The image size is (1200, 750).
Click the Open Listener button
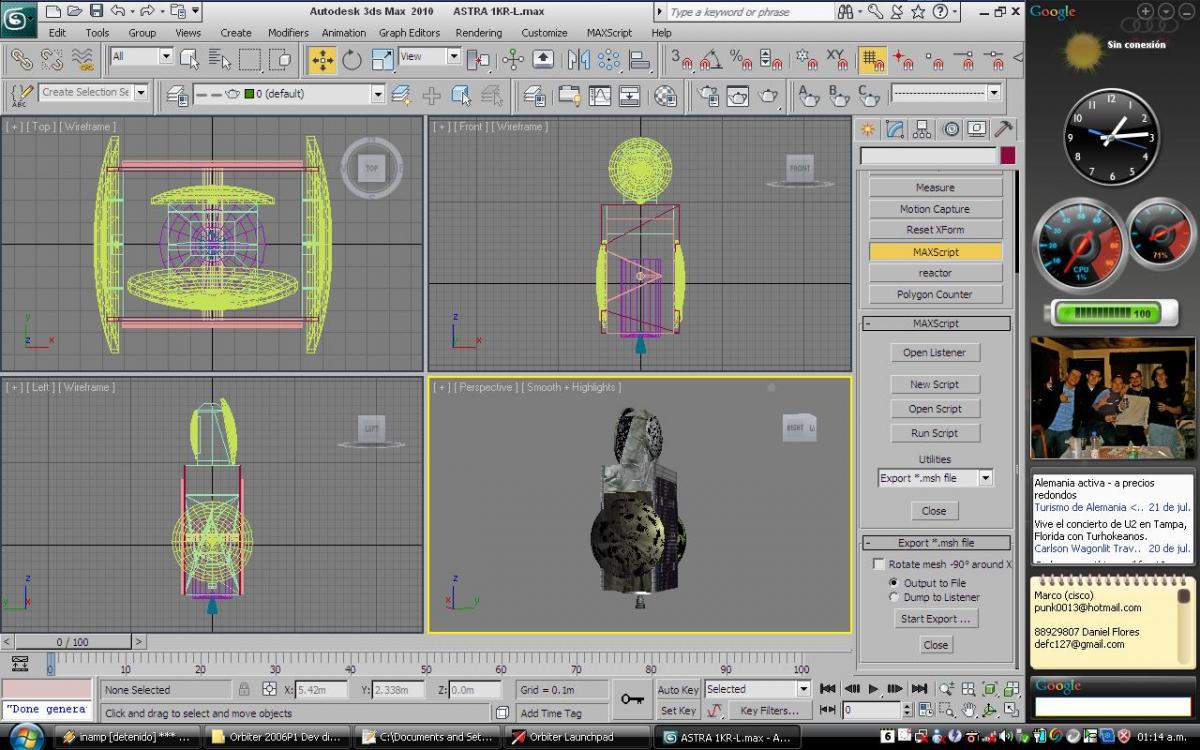[935, 353]
